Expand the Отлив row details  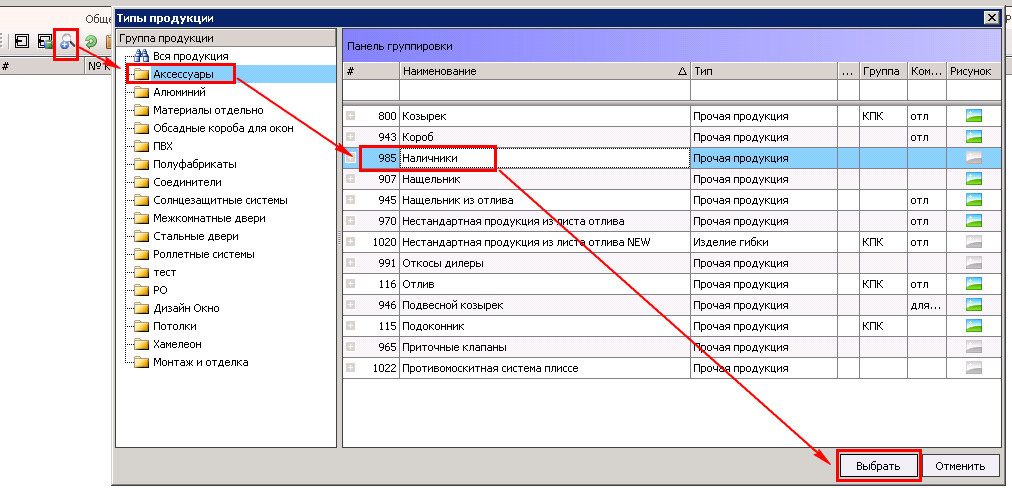(350, 284)
